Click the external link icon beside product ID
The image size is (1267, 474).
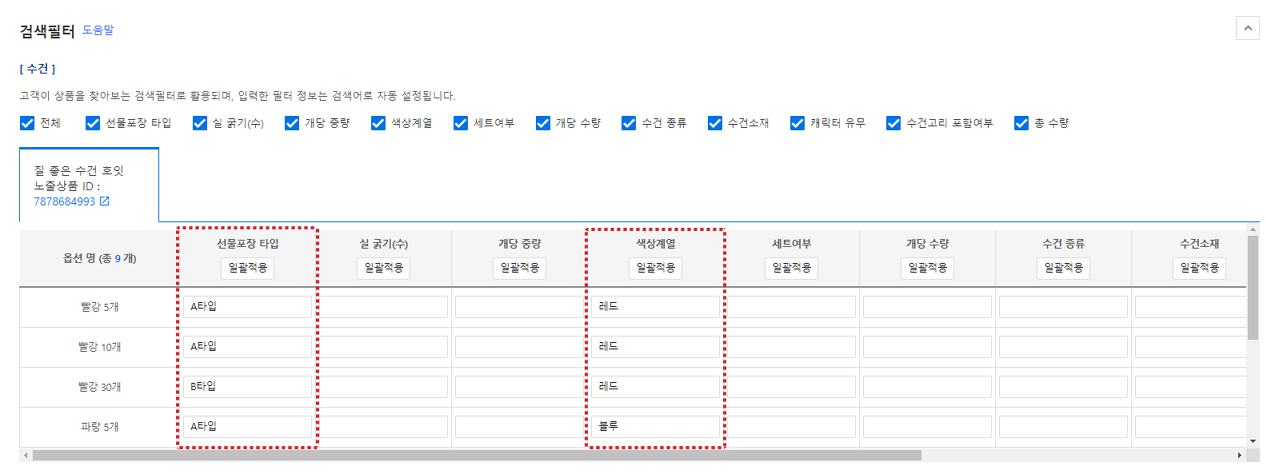(104, 201)
